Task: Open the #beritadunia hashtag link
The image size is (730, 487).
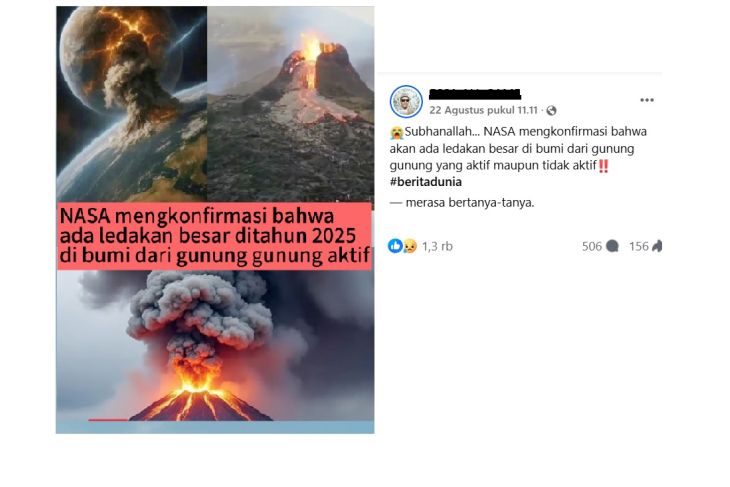Action: point(426,182)
